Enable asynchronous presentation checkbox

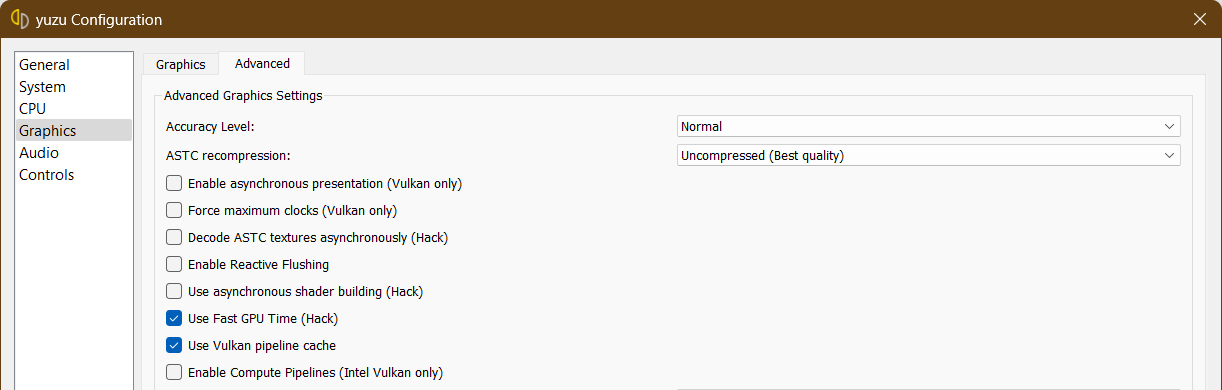174,184
